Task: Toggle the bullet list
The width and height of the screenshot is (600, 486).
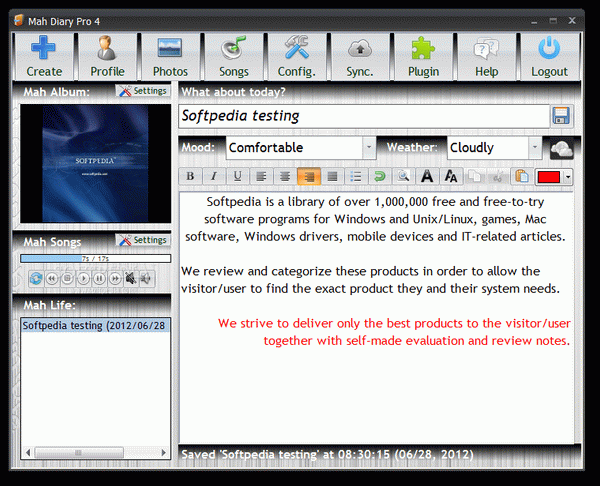Action: tap(356, 176)
